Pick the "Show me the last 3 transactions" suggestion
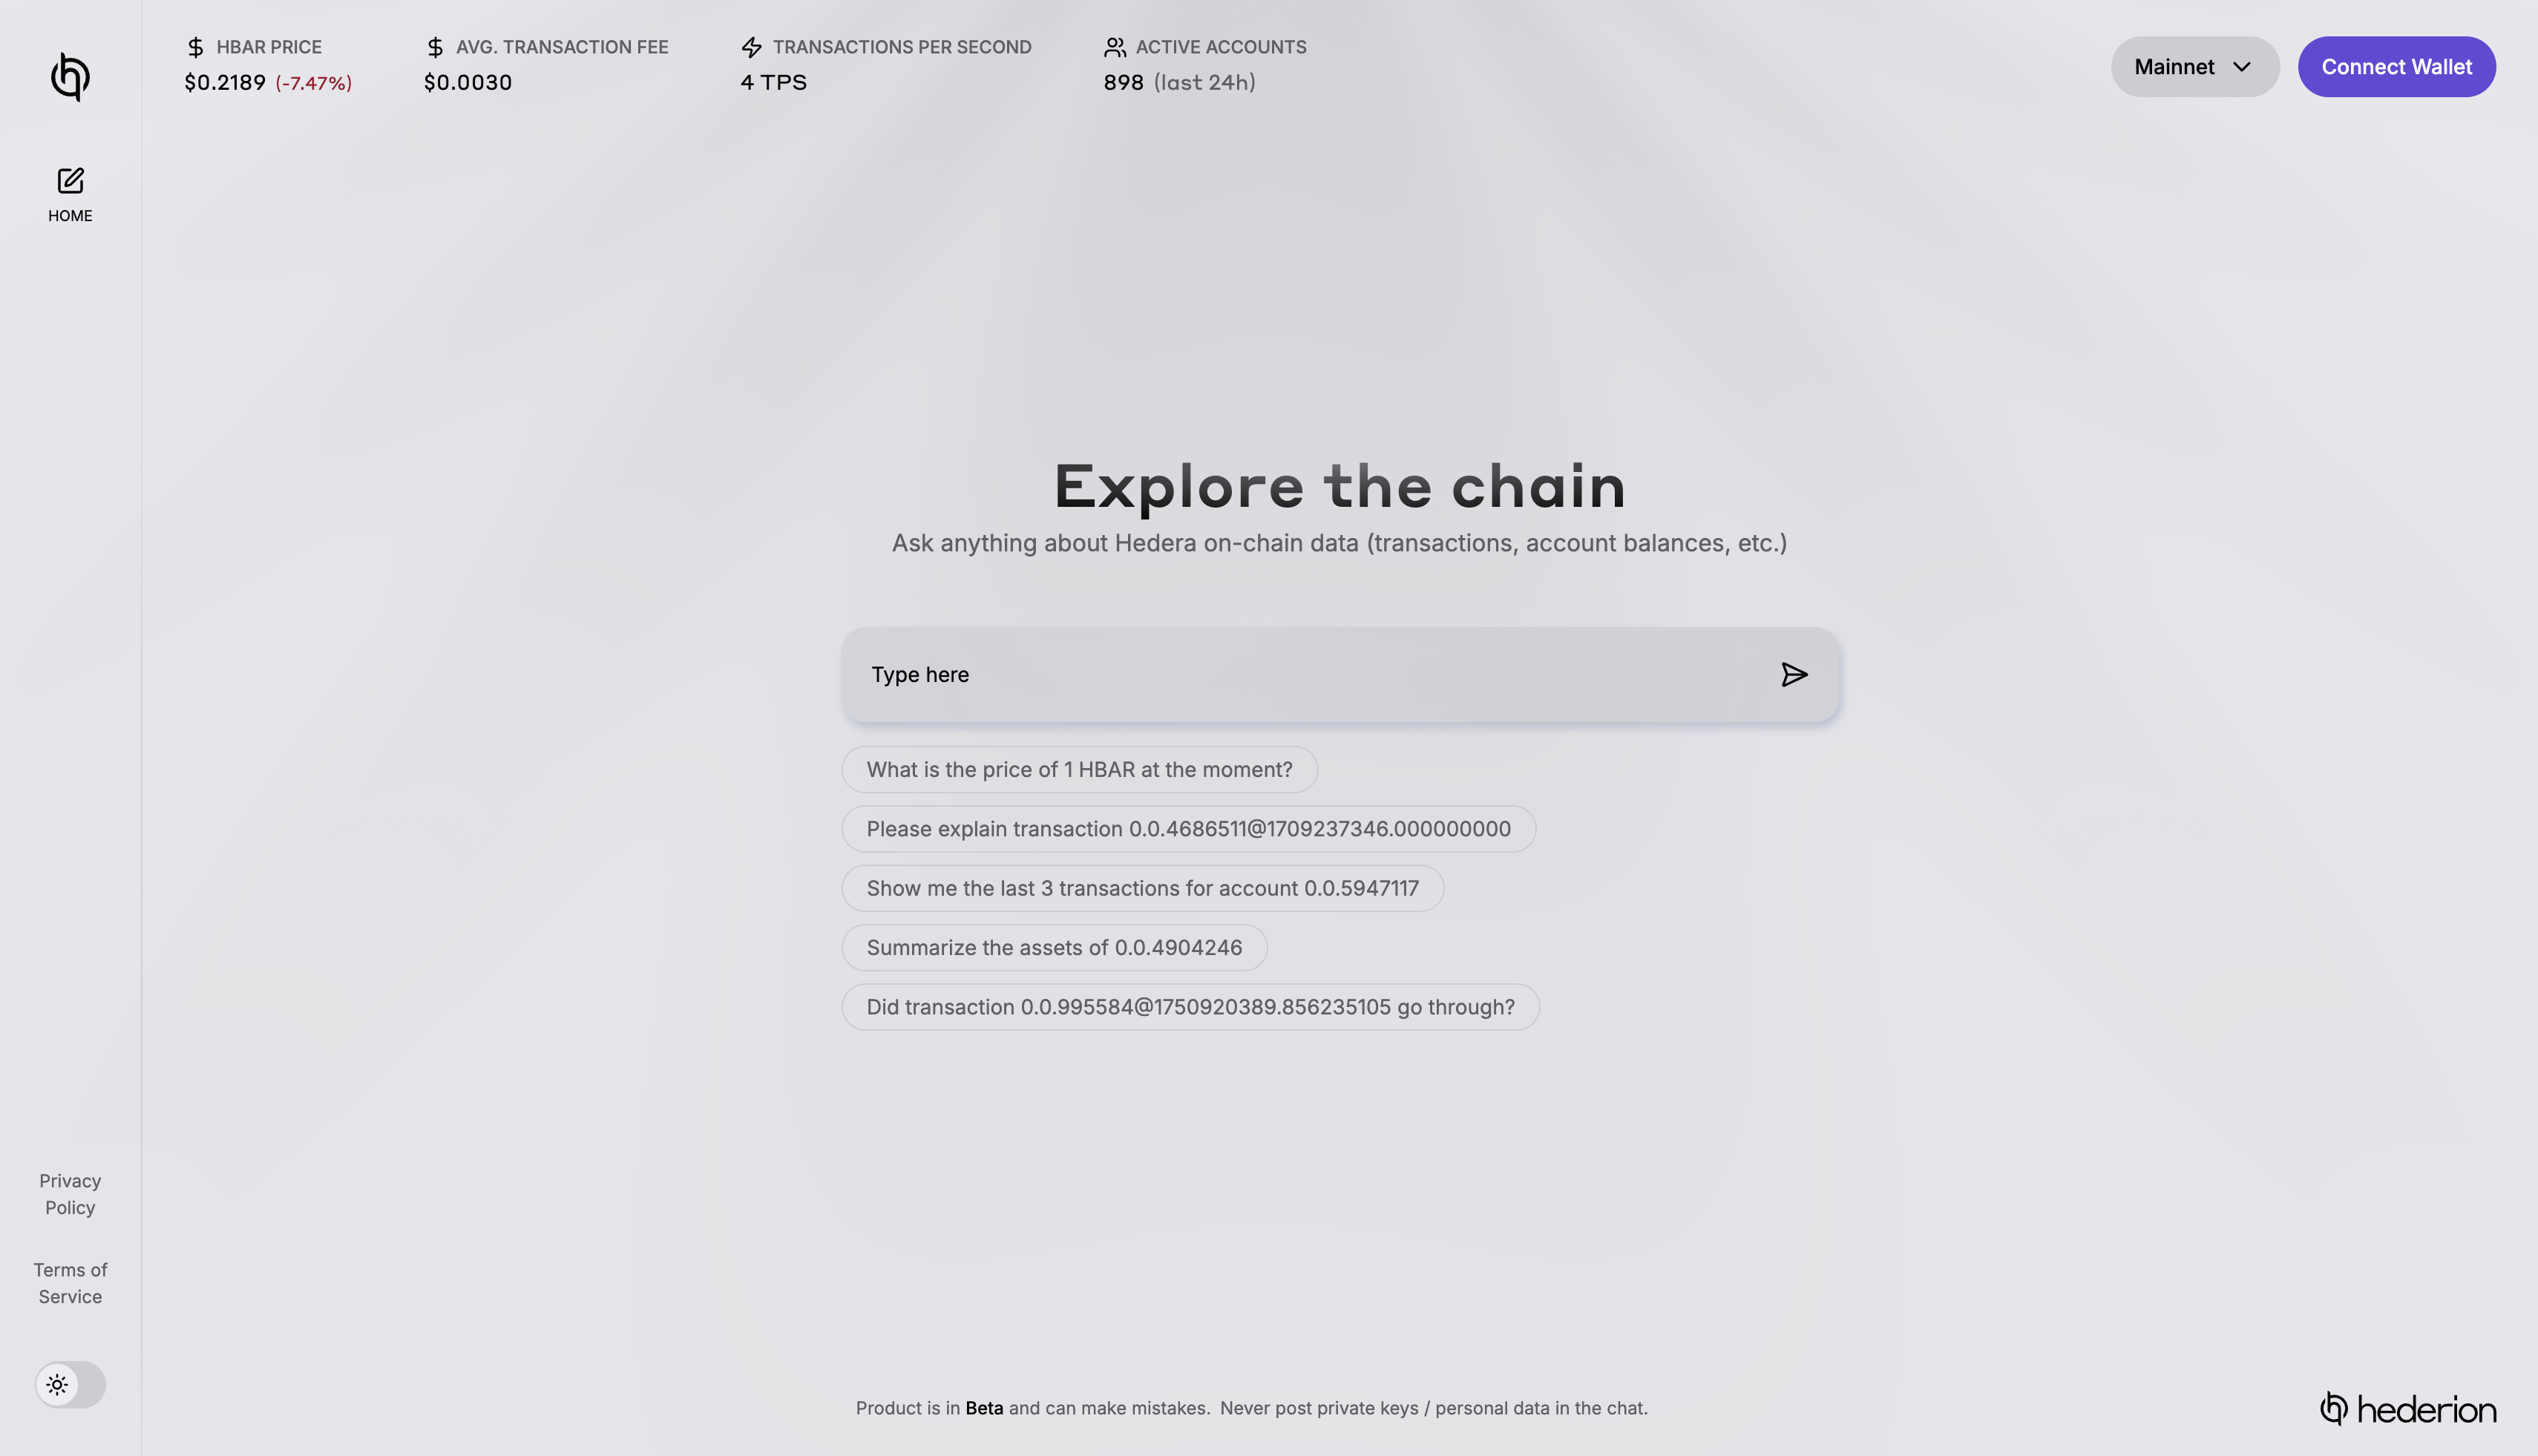2538x1456 pixels. 1142,888
